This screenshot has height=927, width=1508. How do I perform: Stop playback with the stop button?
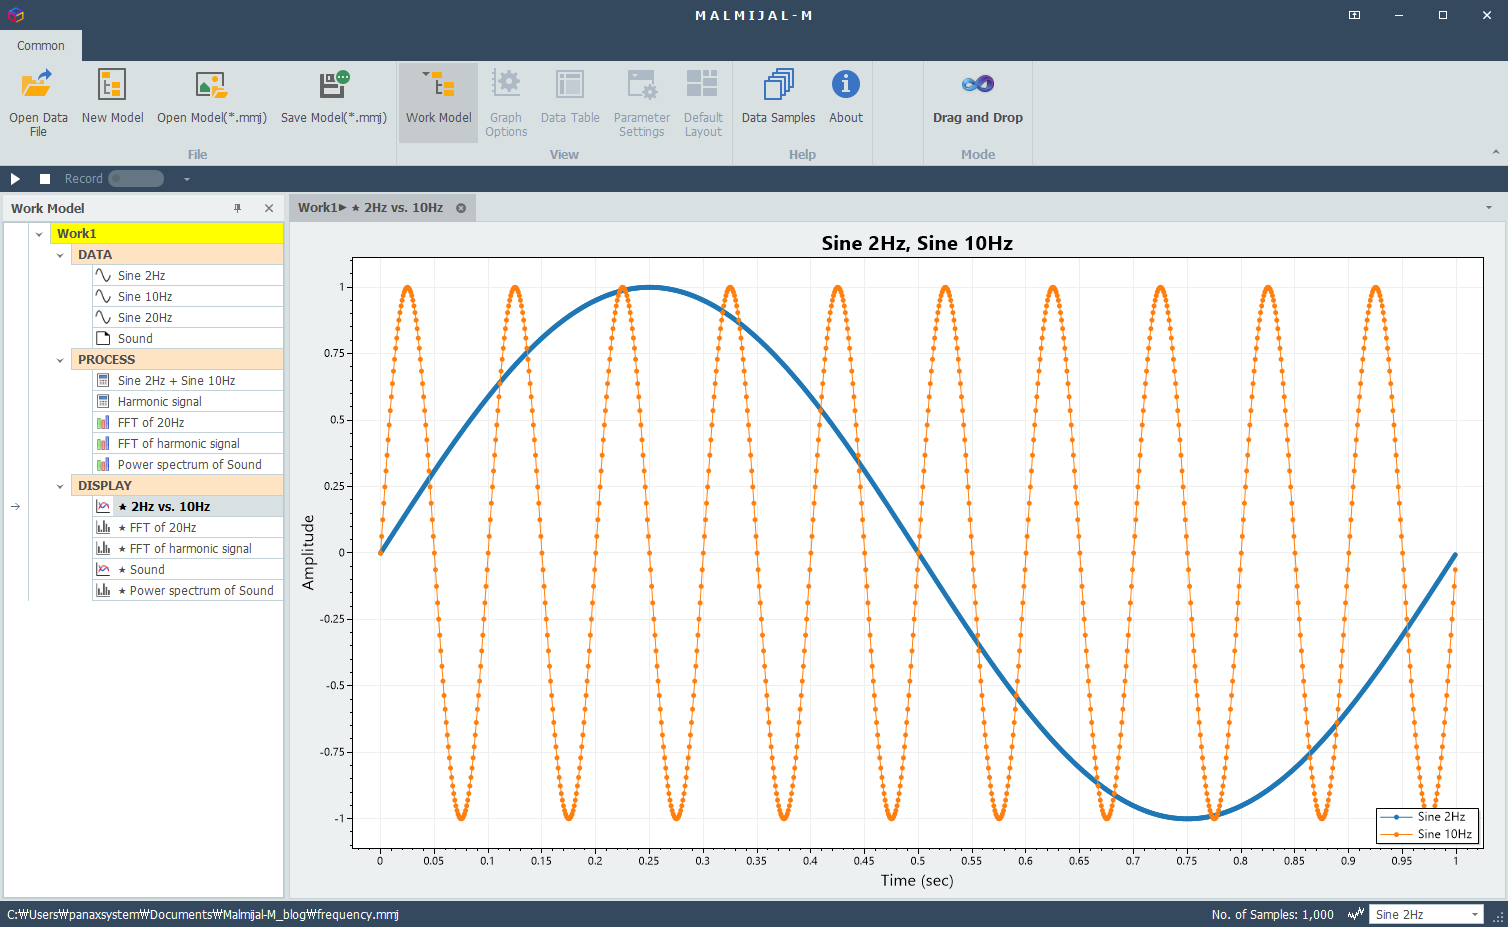(x=45, y=179)
